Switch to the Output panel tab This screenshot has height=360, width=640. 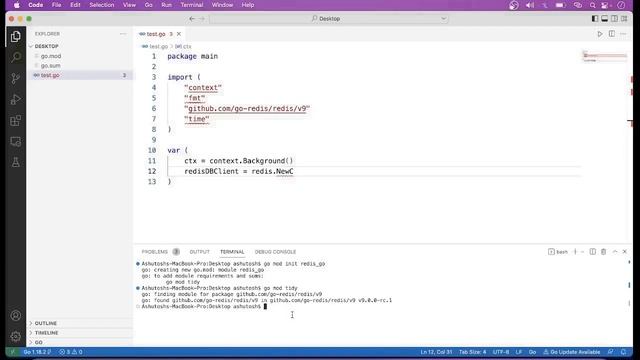click(x=199, y=252)
